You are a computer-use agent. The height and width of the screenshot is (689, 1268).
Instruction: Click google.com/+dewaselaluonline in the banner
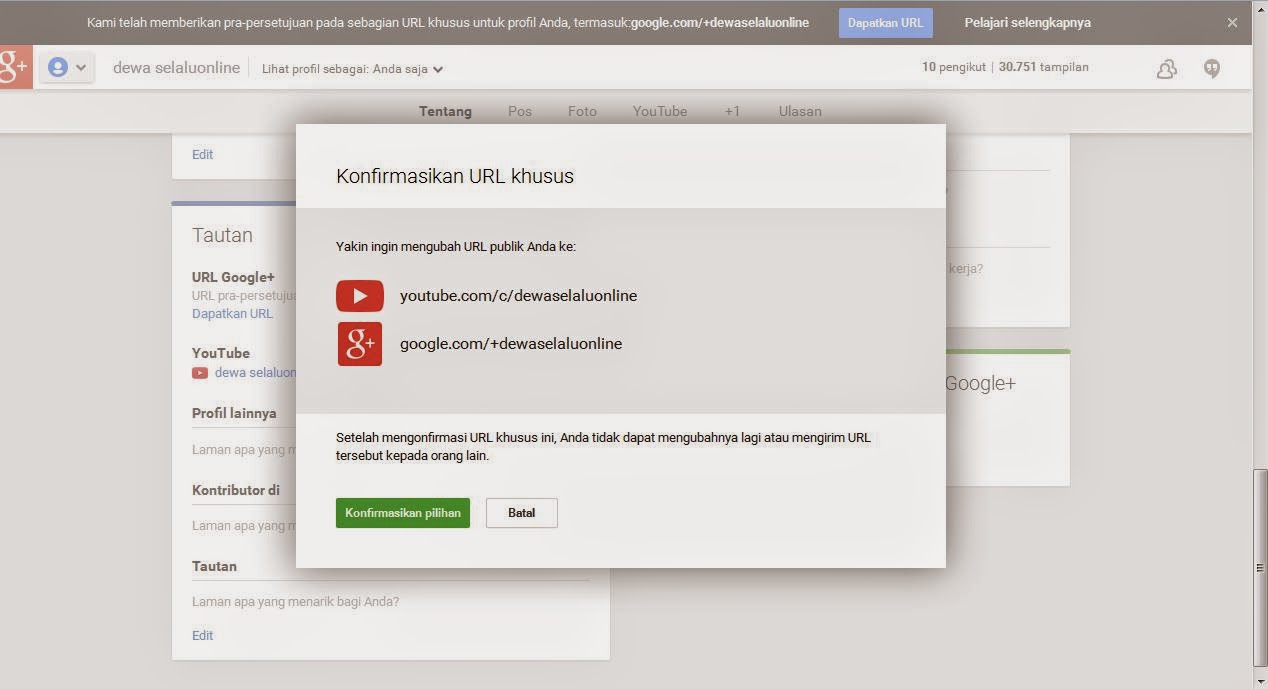(x=720, y=22)
